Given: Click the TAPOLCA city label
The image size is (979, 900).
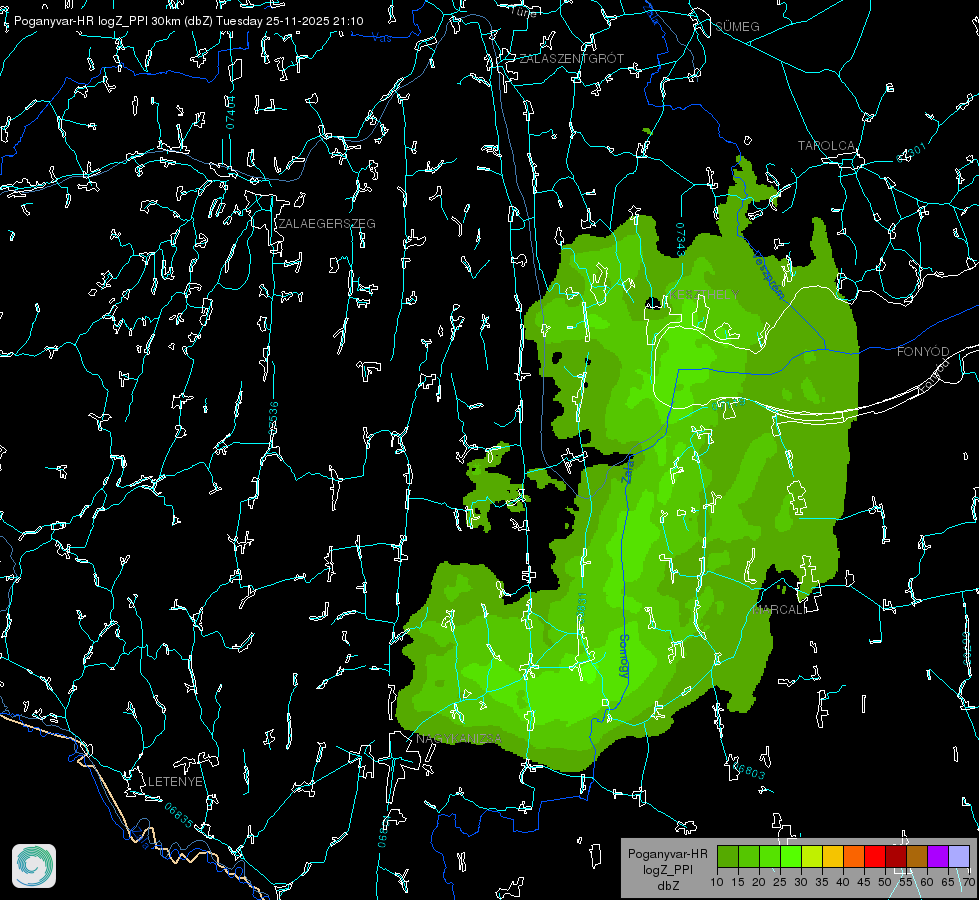Looking at the screenshot, I should (x=826, y=146).
